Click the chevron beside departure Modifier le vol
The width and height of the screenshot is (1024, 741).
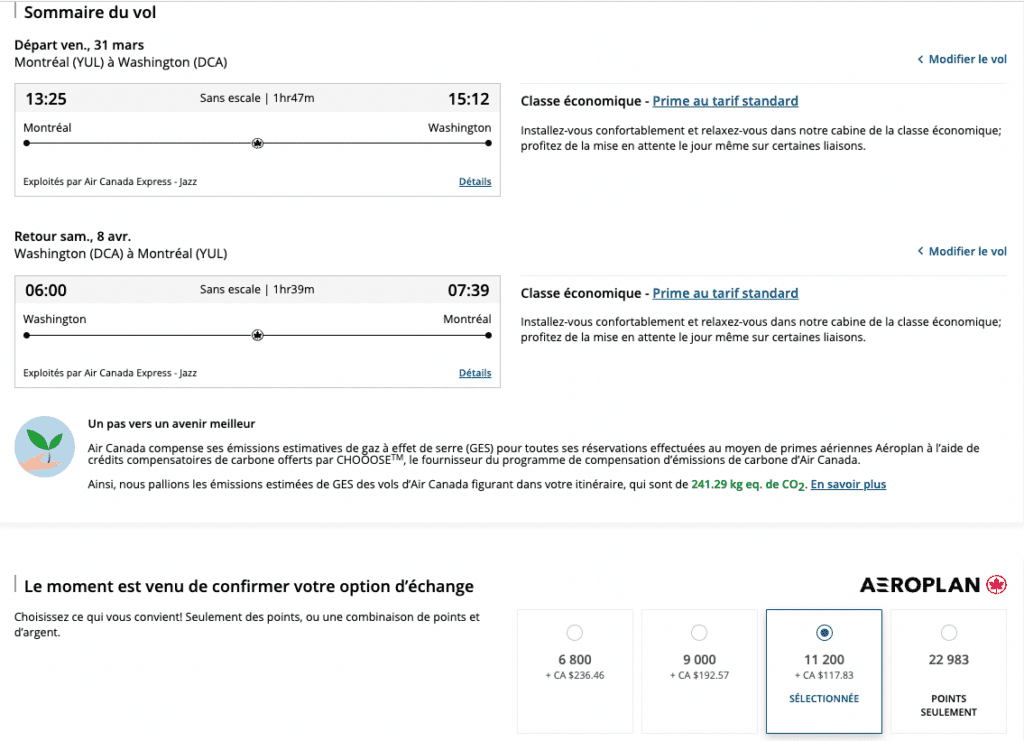click(x=920, y=60)
